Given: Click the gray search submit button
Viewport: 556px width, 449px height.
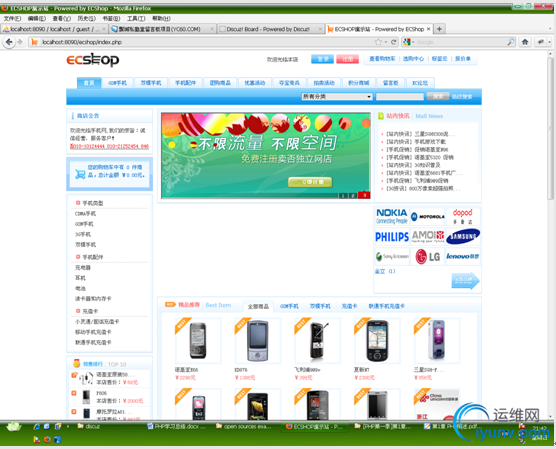Looking at the screenshot, I should (x=438, y=96).
